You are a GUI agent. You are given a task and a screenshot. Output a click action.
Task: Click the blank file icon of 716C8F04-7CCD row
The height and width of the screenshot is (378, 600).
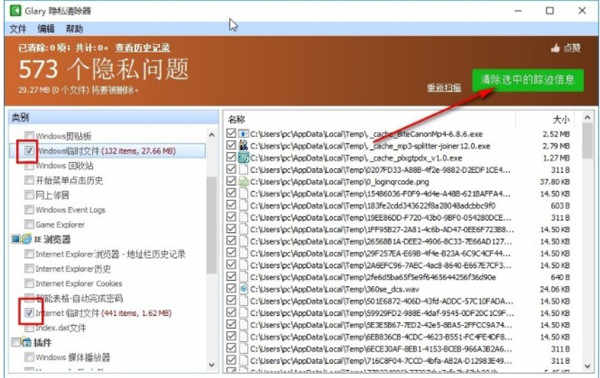coord(243,360)
